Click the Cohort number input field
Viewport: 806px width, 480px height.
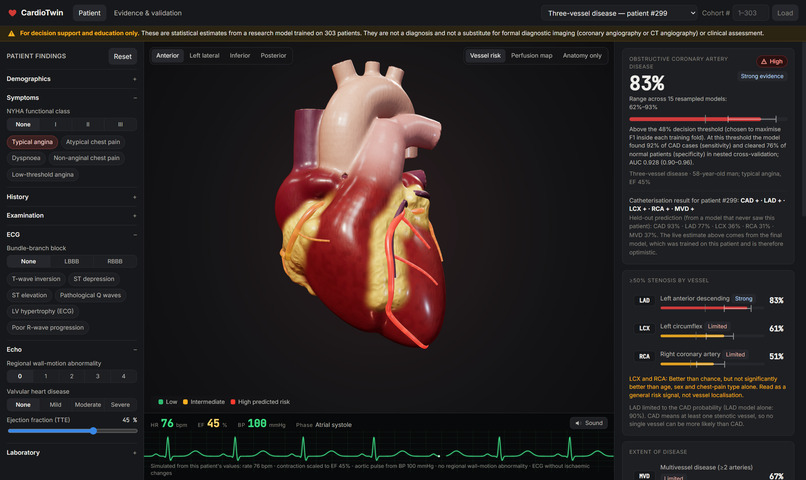pyautogui.click(x=751, y=13)
